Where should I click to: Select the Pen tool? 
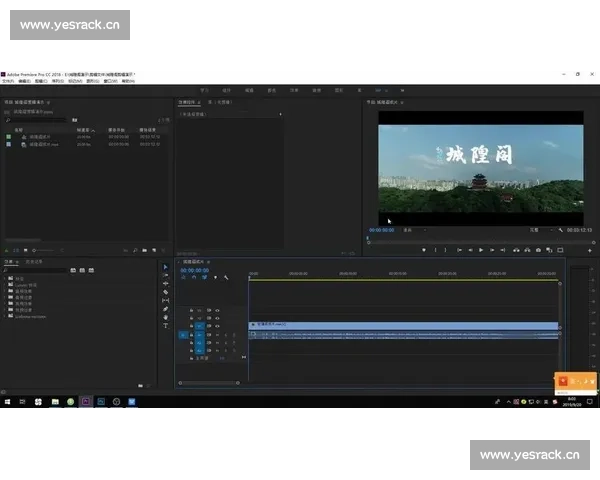pos(165,309)
